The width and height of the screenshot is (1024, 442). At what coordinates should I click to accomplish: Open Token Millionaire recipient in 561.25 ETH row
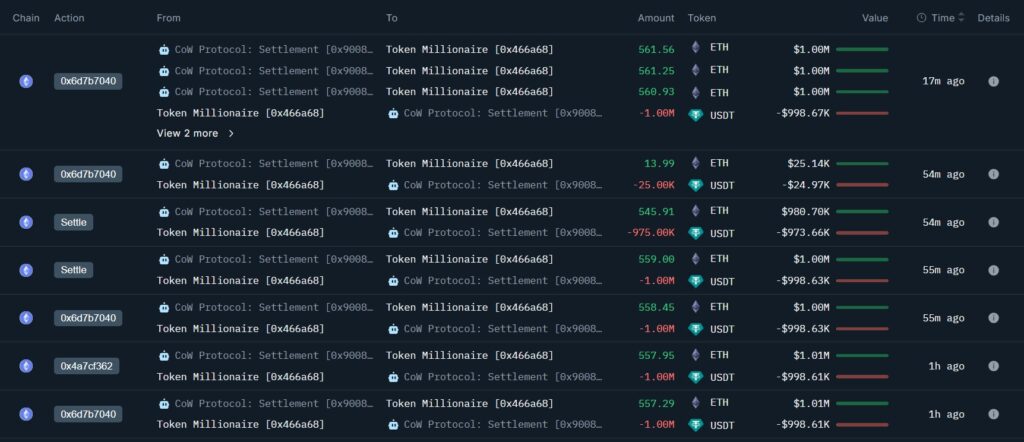click(x=470, y=71)
